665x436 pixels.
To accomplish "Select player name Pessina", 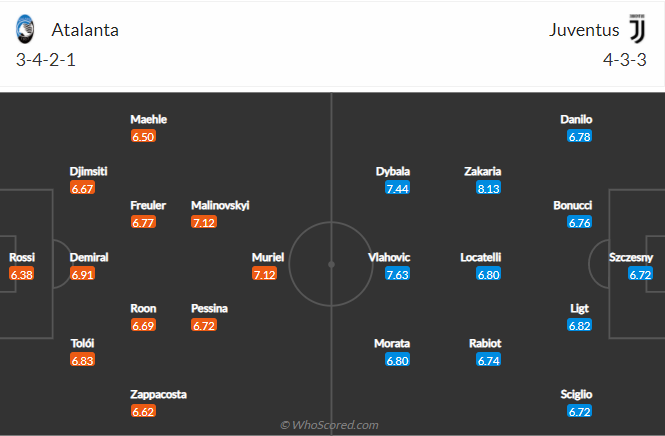I will 212,308.
